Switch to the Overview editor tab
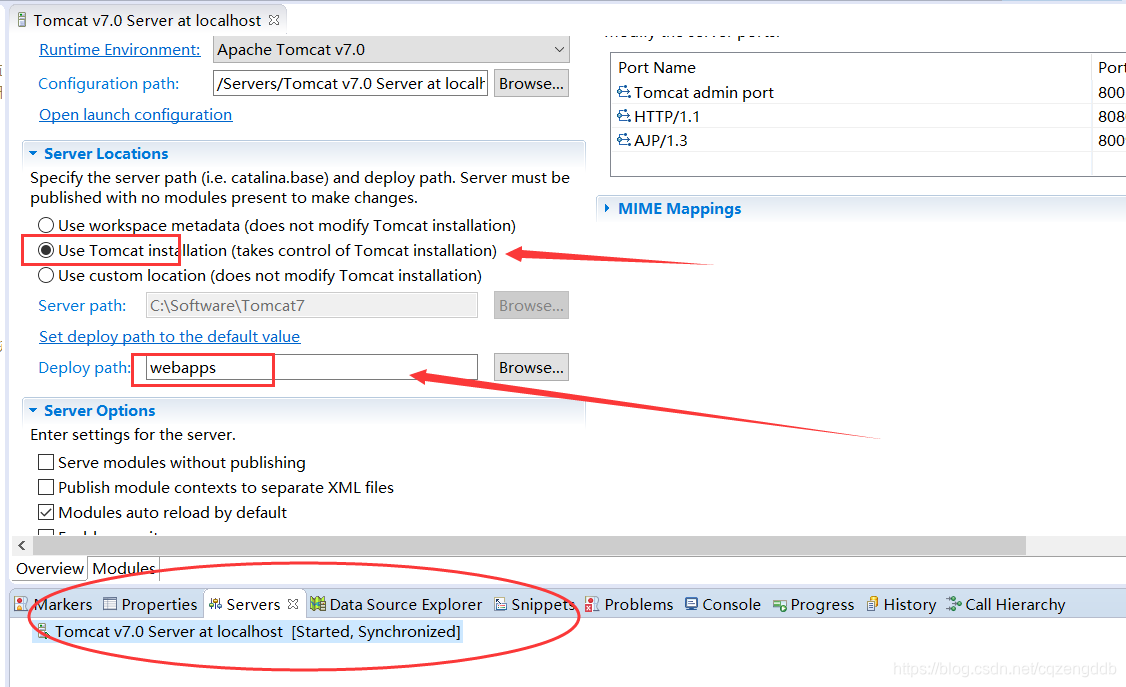Screen dimensions: 1126x687 pos(50,569)
